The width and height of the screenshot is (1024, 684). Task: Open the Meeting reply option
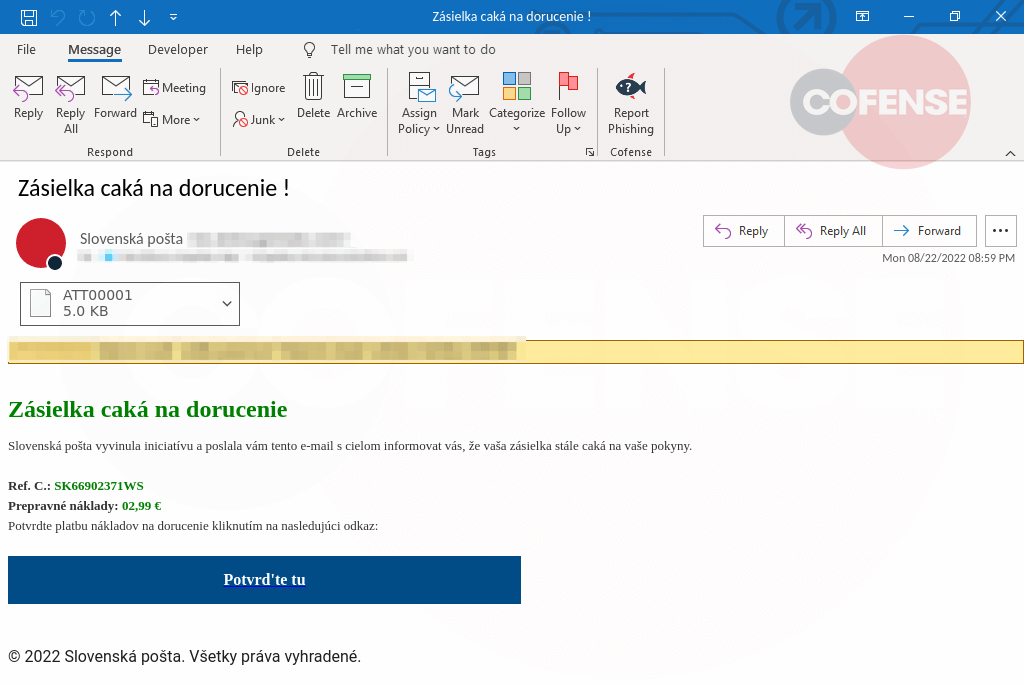(x=174, y=88)
